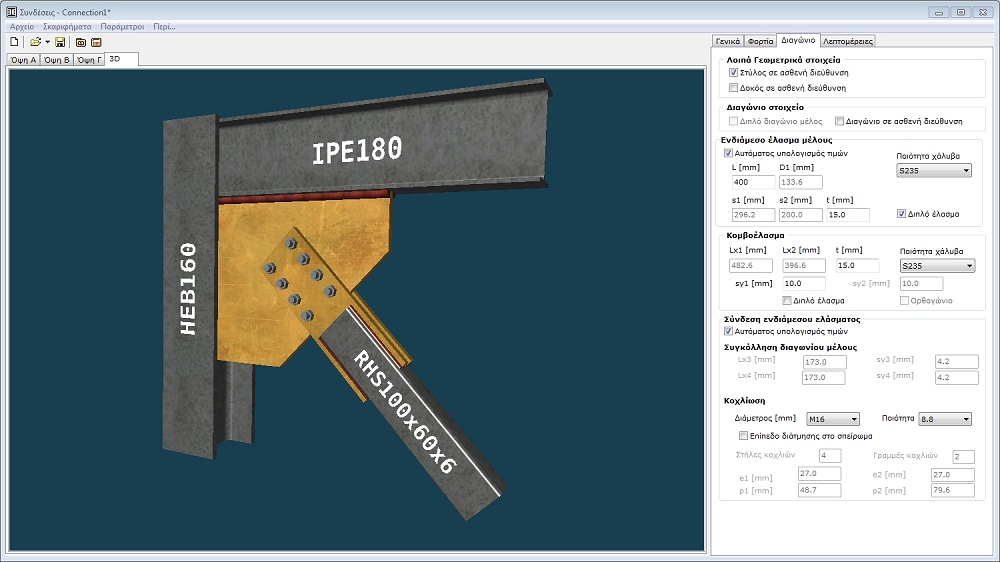Enable 'Δοκός σε ασθενή διεύθυνση' checkbox
1000x562 pixels.
pos(734,88)
